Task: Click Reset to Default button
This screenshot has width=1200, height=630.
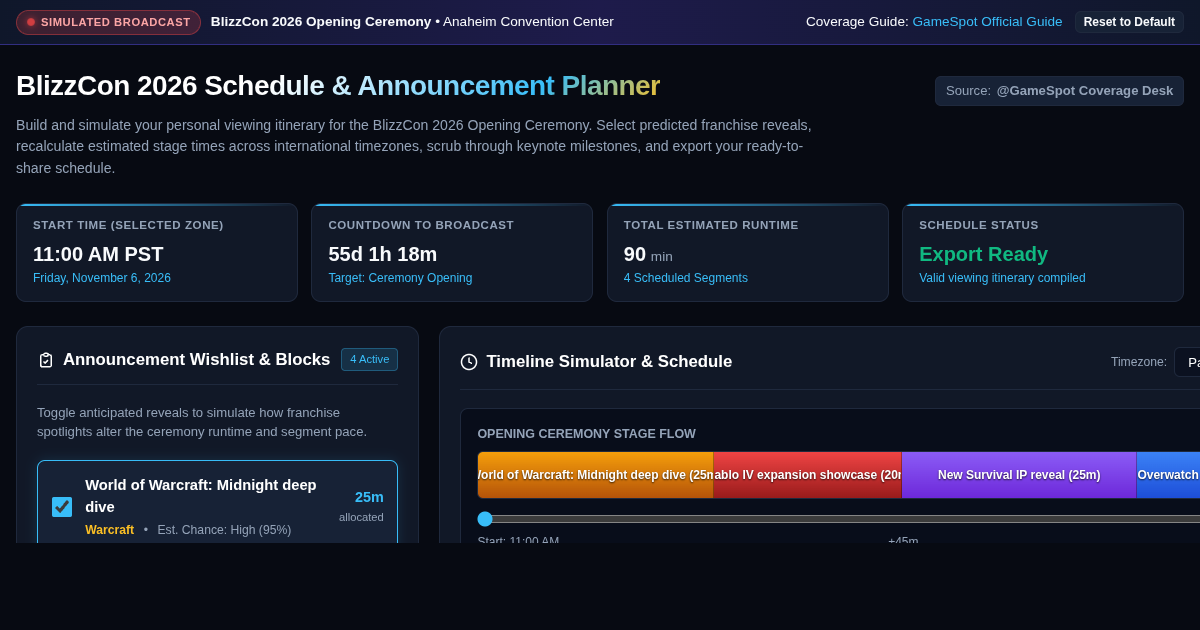Action: [1129, 22]
